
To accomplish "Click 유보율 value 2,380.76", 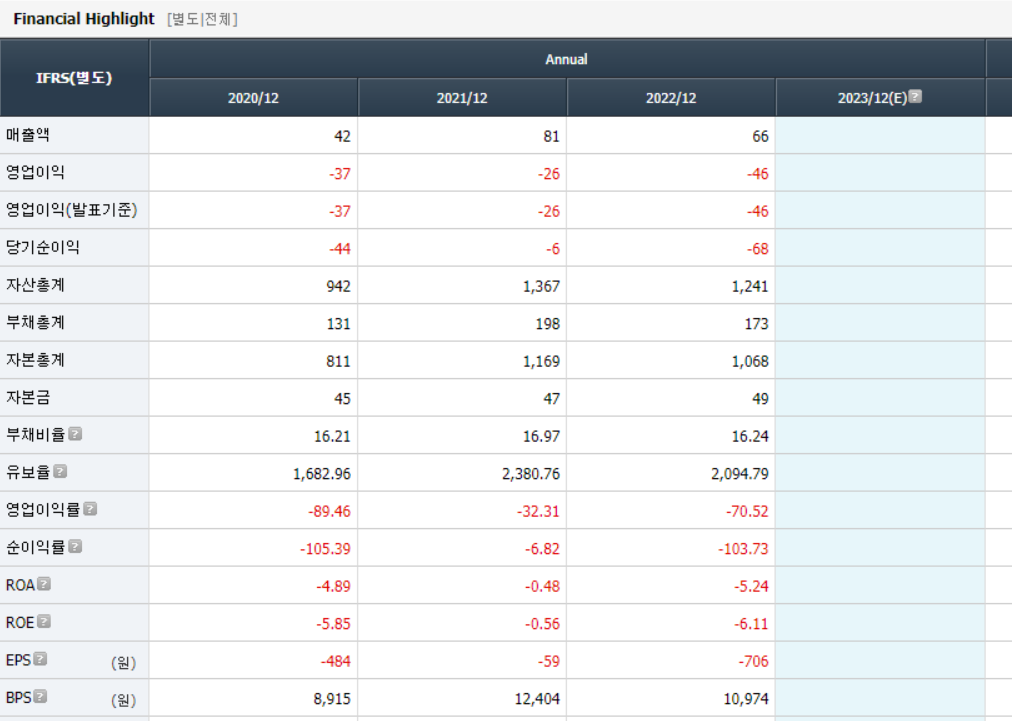I will click(531, 473).
